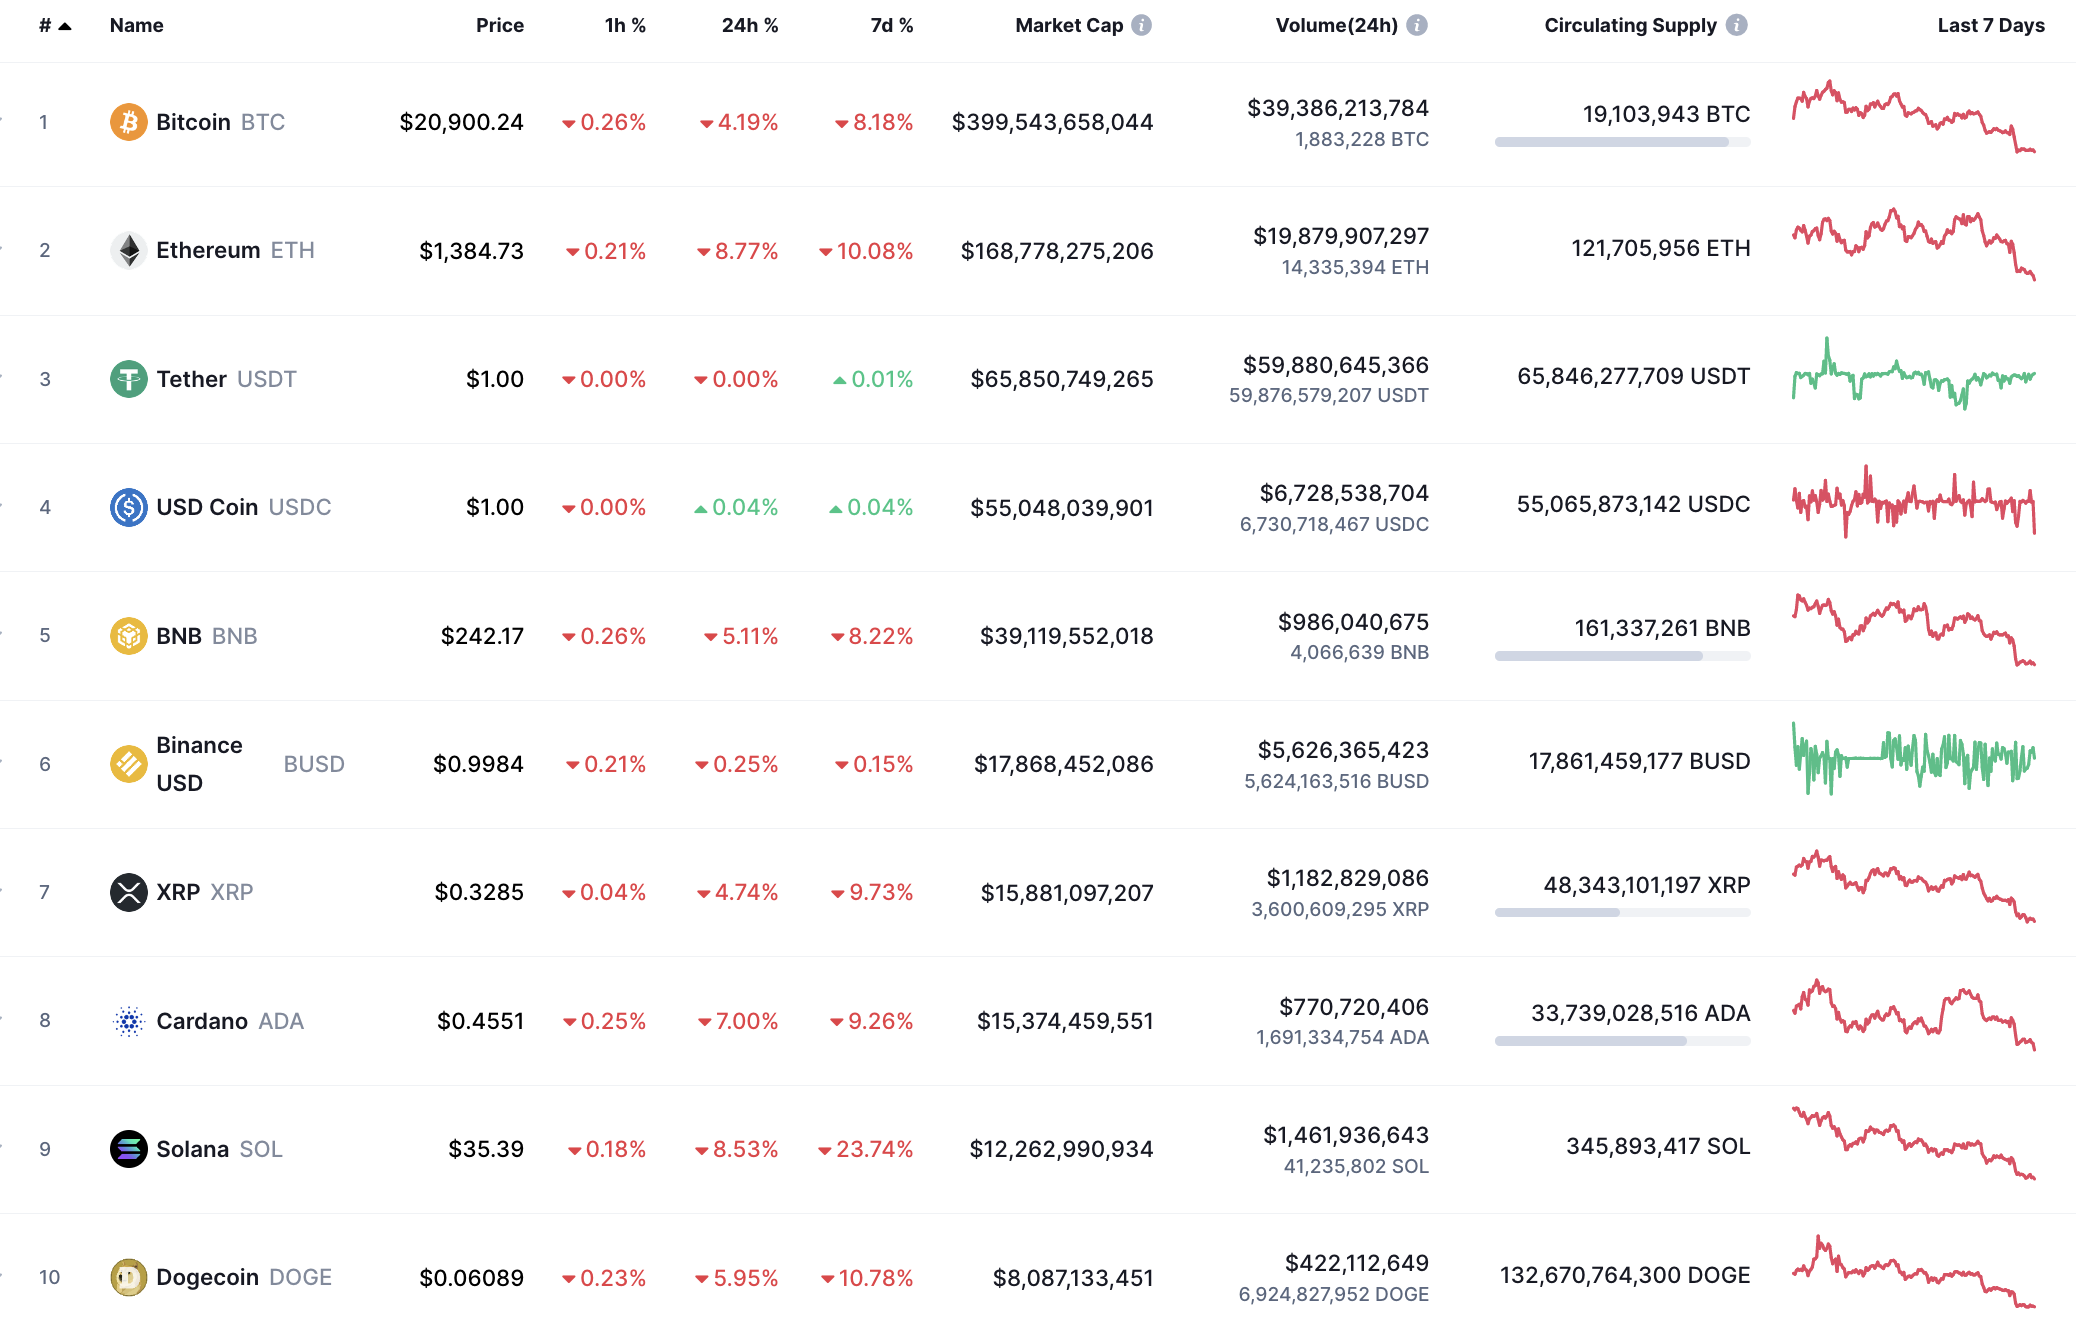Screen dimensions: 2076x1334
Task: Click the Binance USD logo
Action: click(128, 763)
